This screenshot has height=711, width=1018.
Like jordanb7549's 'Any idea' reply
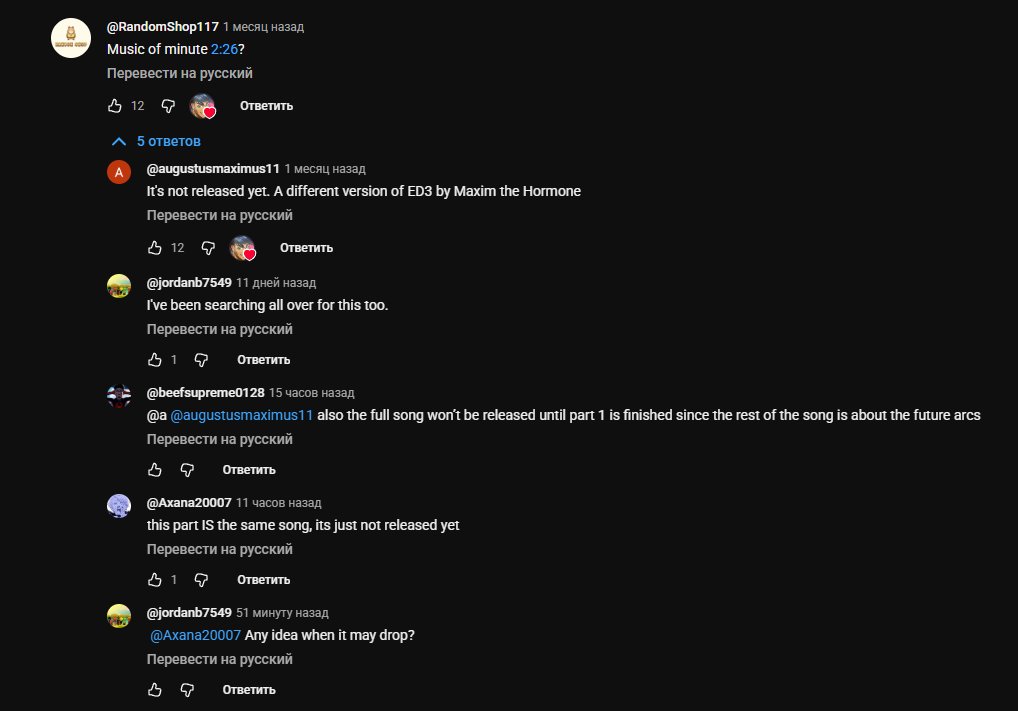pyautogui.click(x=155, y=690)
